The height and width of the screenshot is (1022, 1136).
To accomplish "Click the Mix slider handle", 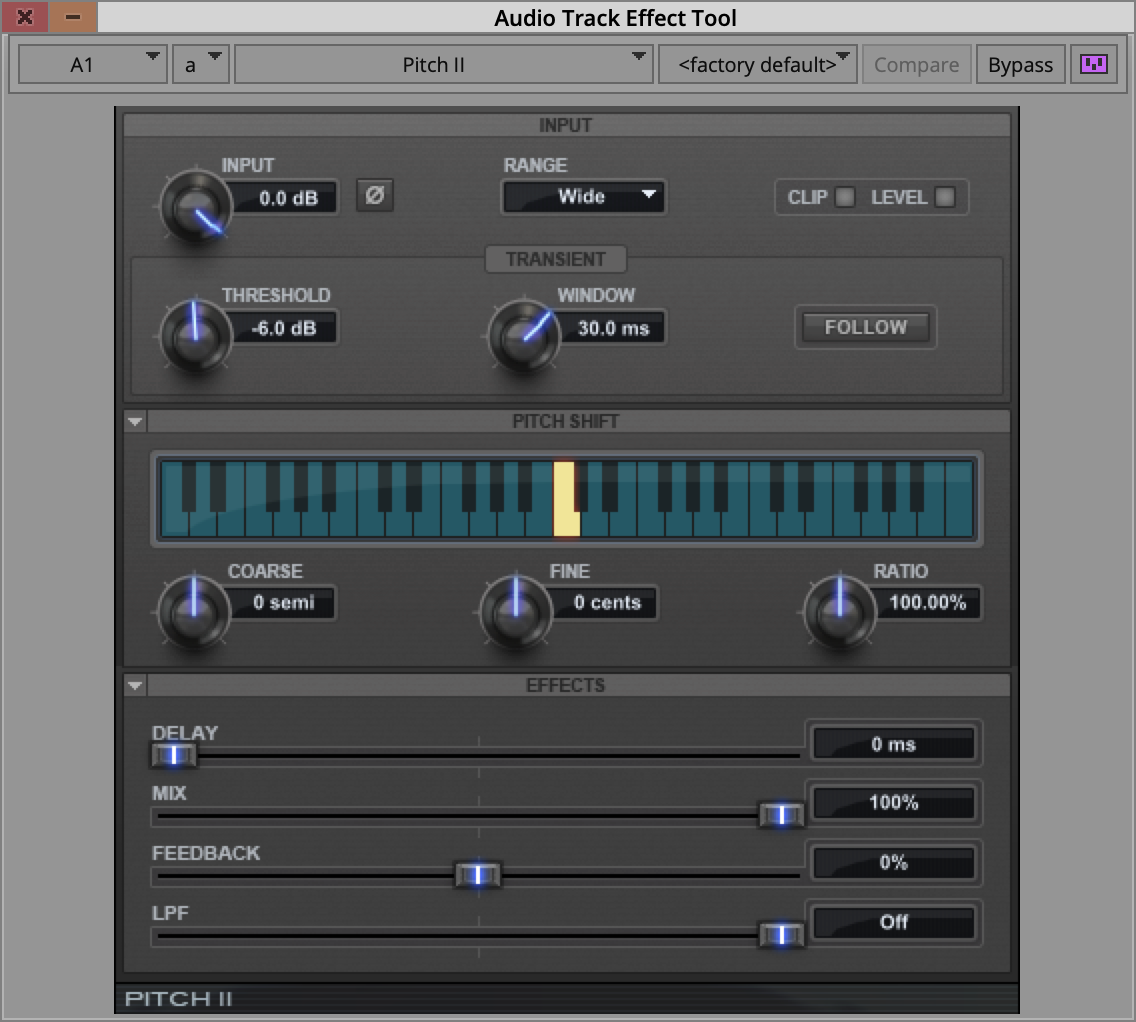I will (x=781, y=815).
